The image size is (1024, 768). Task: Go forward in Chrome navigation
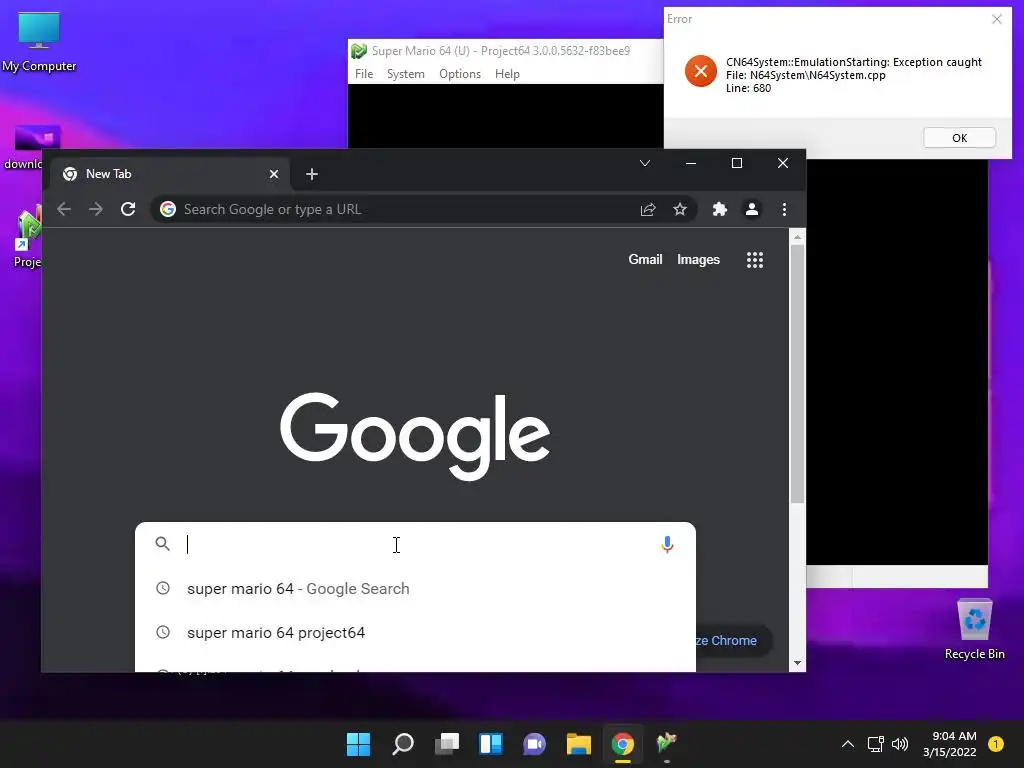[x=96, y=209]
